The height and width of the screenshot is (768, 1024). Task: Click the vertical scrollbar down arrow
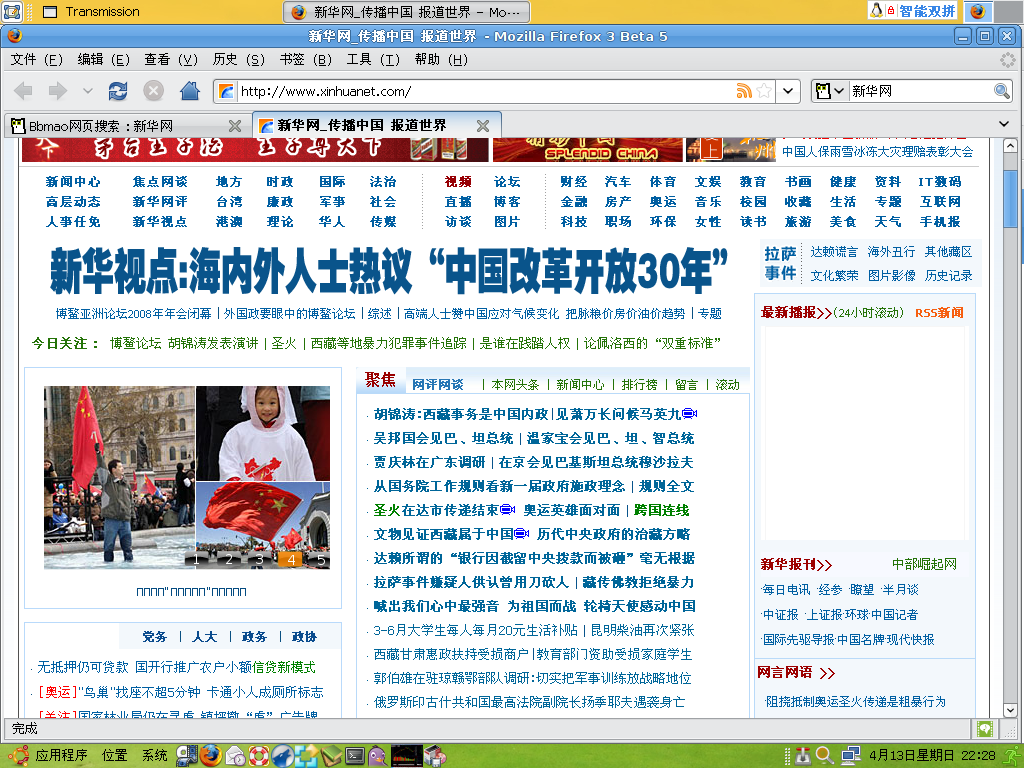1010,710
